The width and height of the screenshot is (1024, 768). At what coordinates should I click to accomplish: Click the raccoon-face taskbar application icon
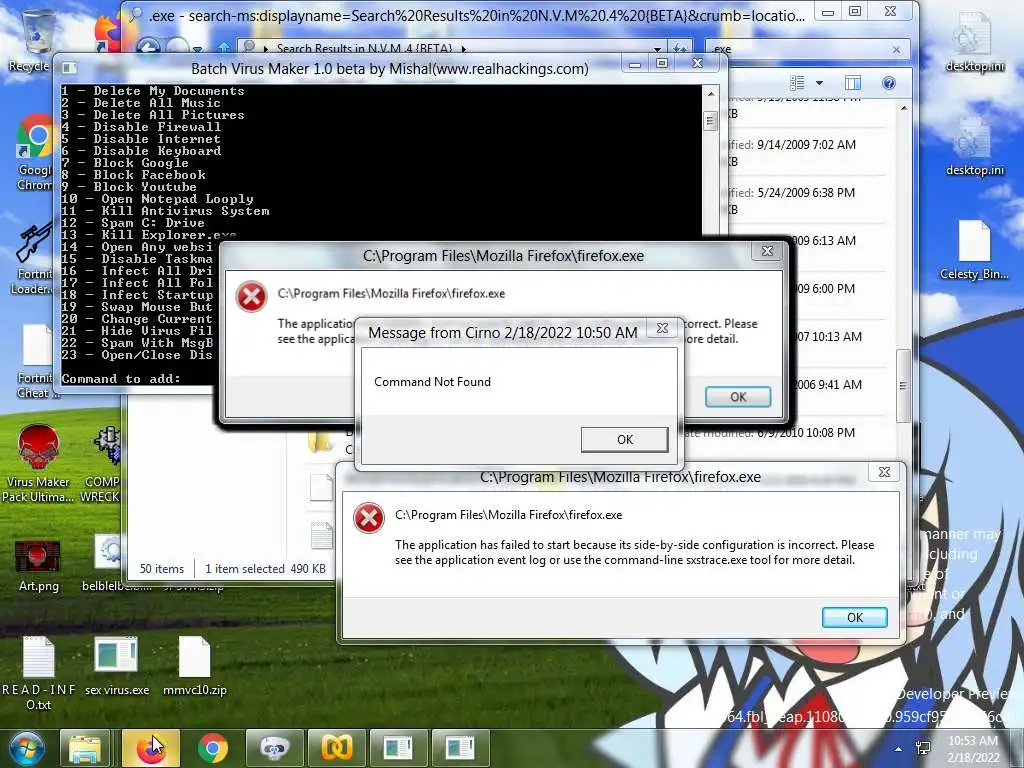tap(274, 748)
